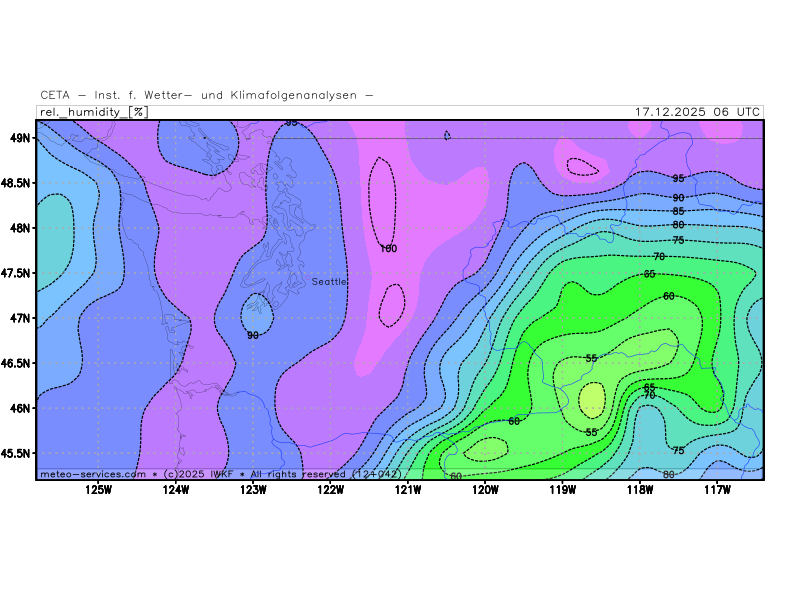This screenshot has height=600, width=800.
Task: Pick the yellow-green humidity minimum area
Action: tap(592, 401)
